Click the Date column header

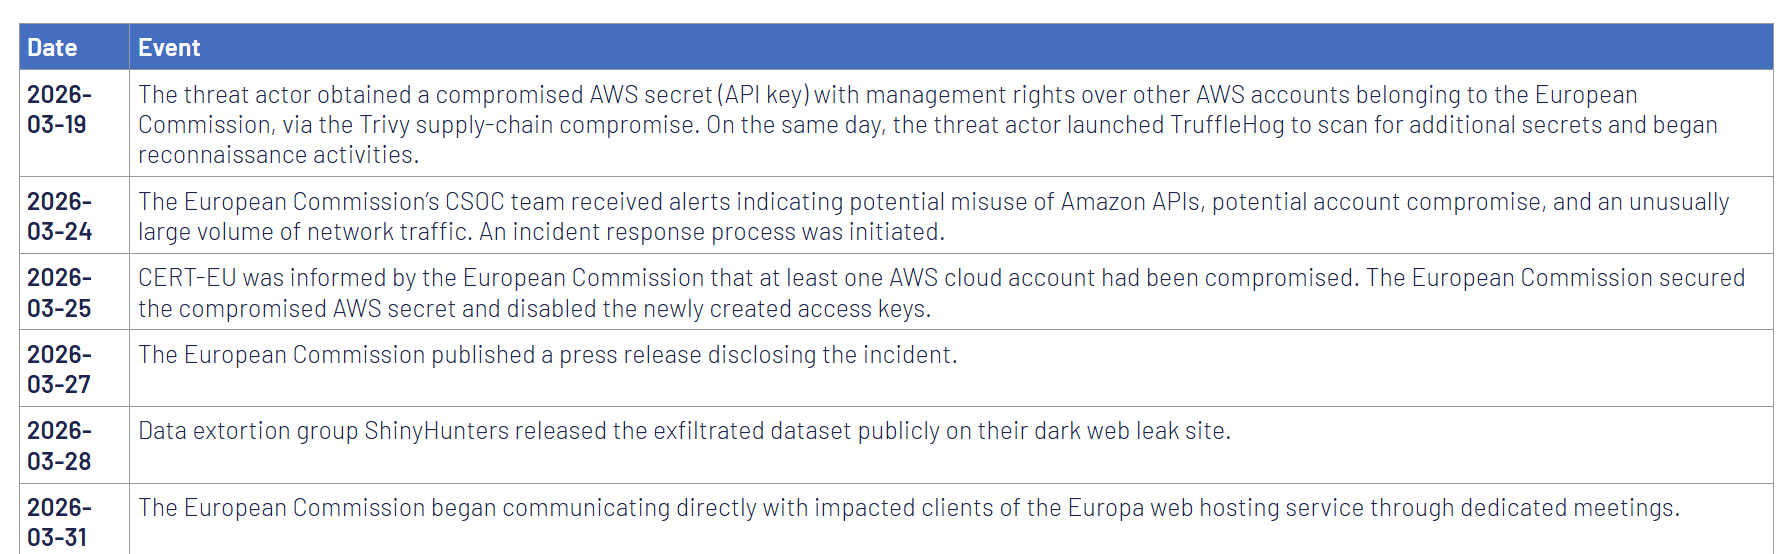coord(52,47)
